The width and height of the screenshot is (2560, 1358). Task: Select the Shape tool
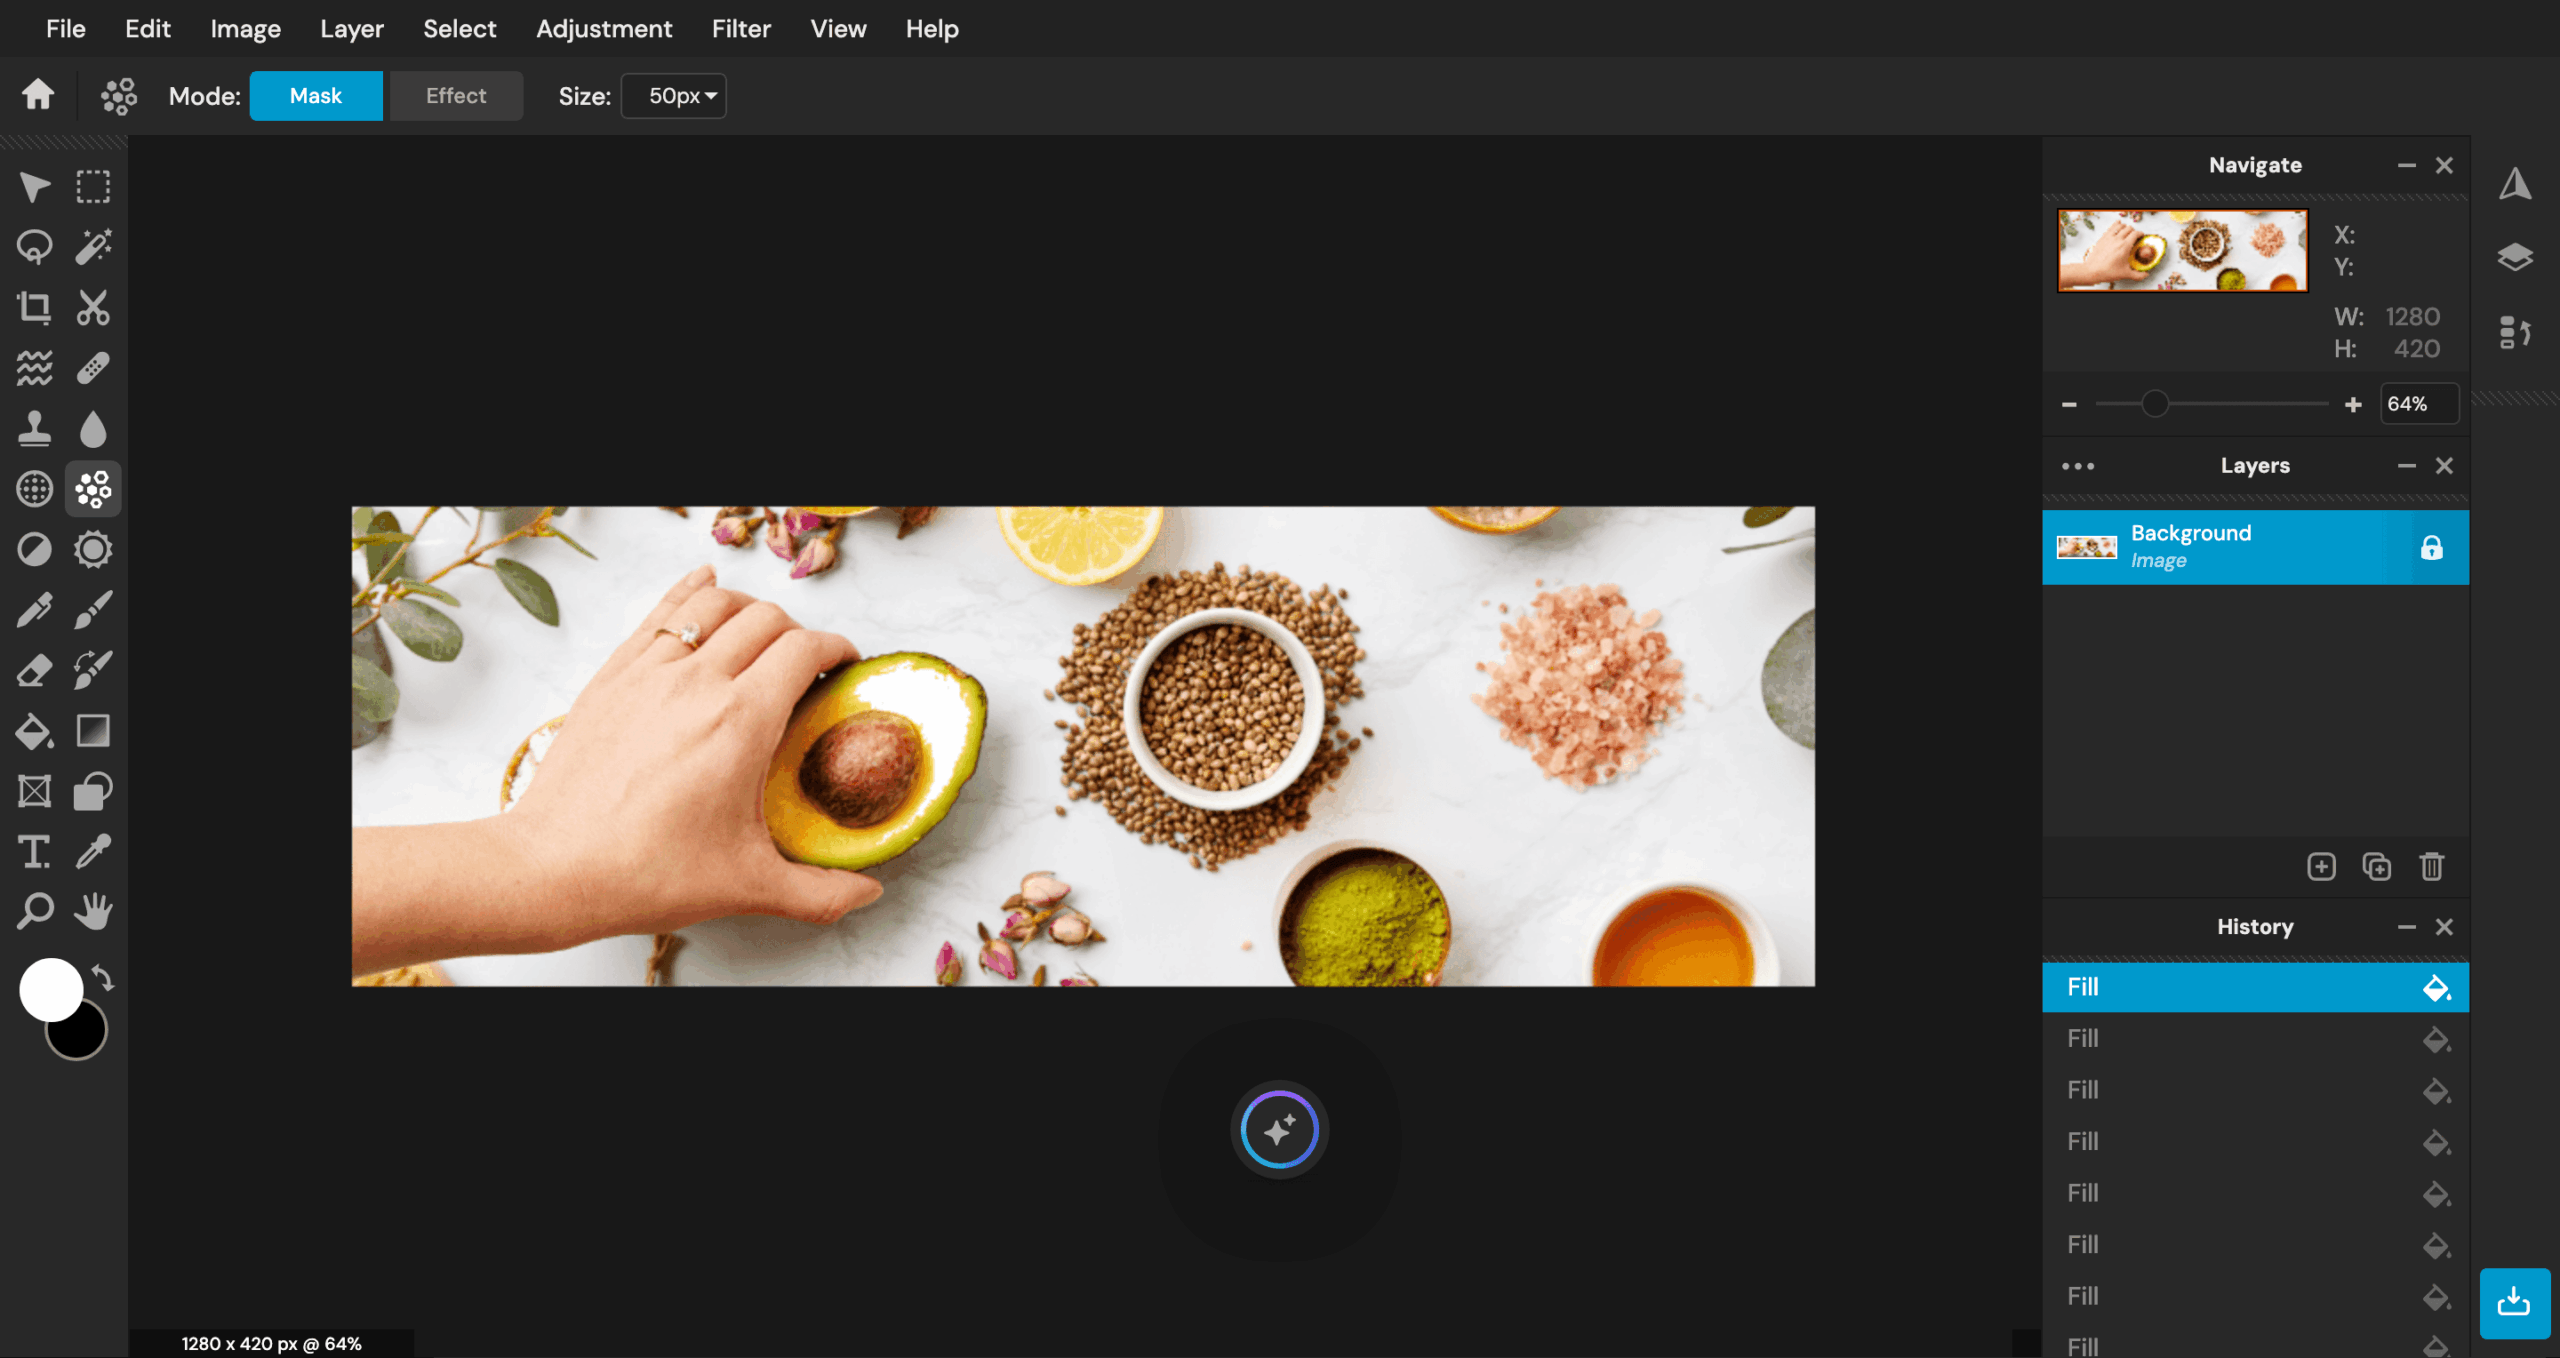coord(93,791)
